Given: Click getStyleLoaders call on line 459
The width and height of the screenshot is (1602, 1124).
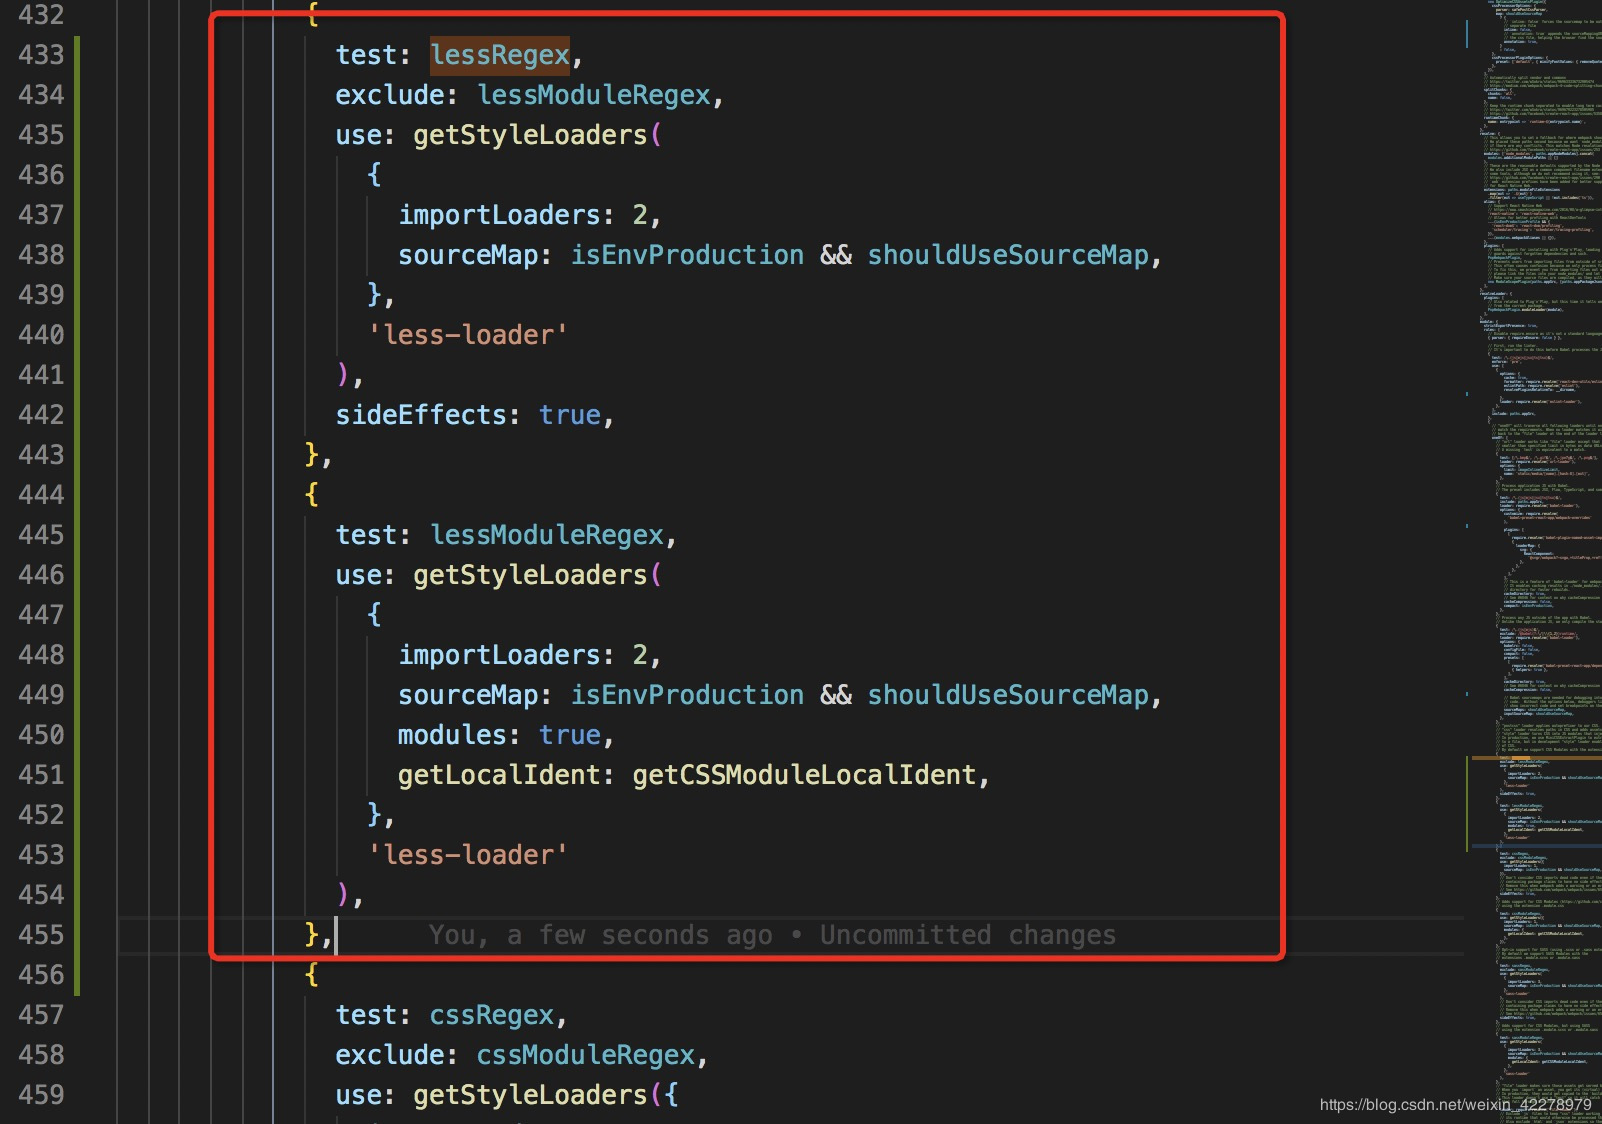Looking at the screenshot, I should 530,1095.
